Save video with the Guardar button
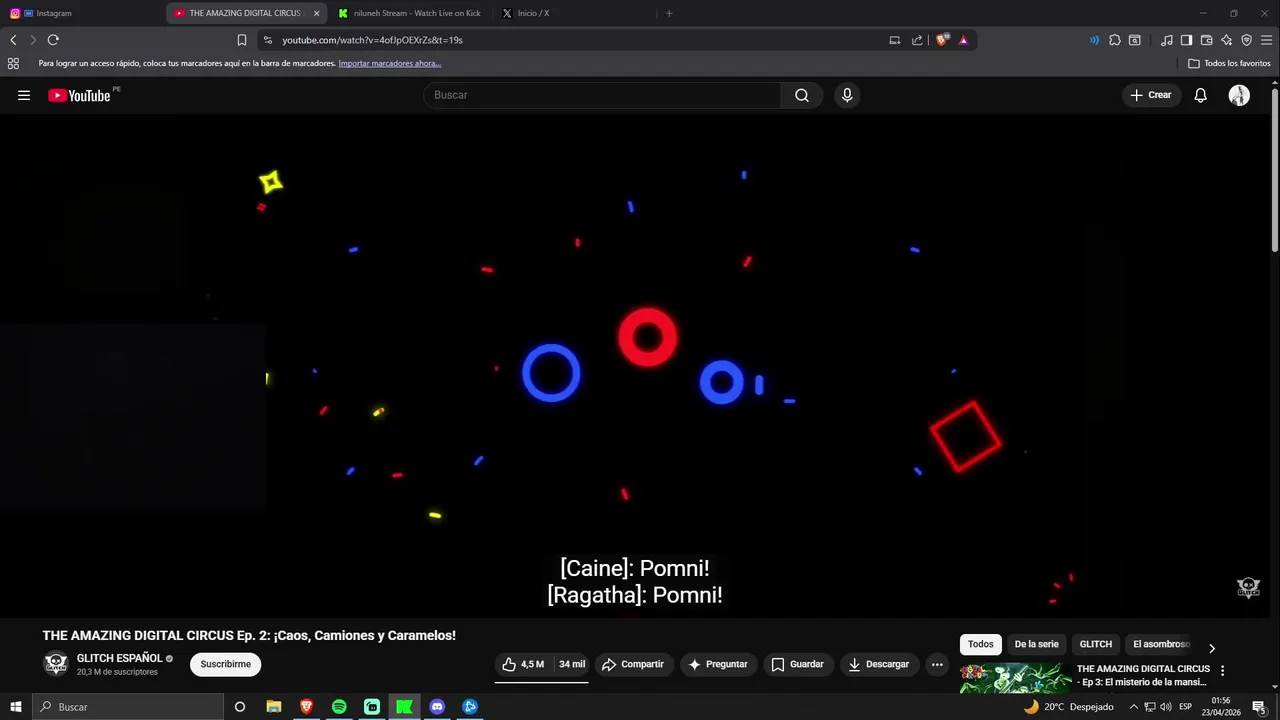Viewport: 1280px width, 720px height. point(798,664)
